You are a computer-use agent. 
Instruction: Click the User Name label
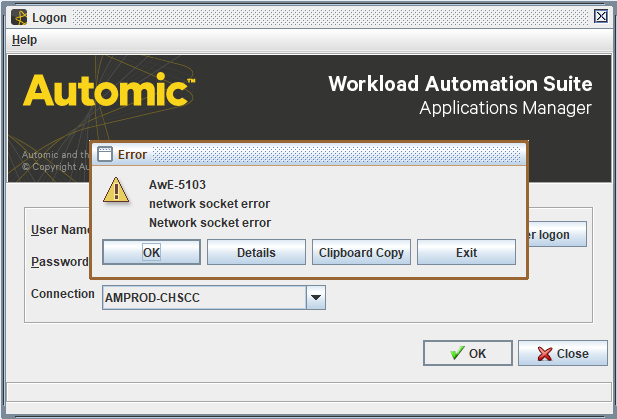click(x=60, y=230)
